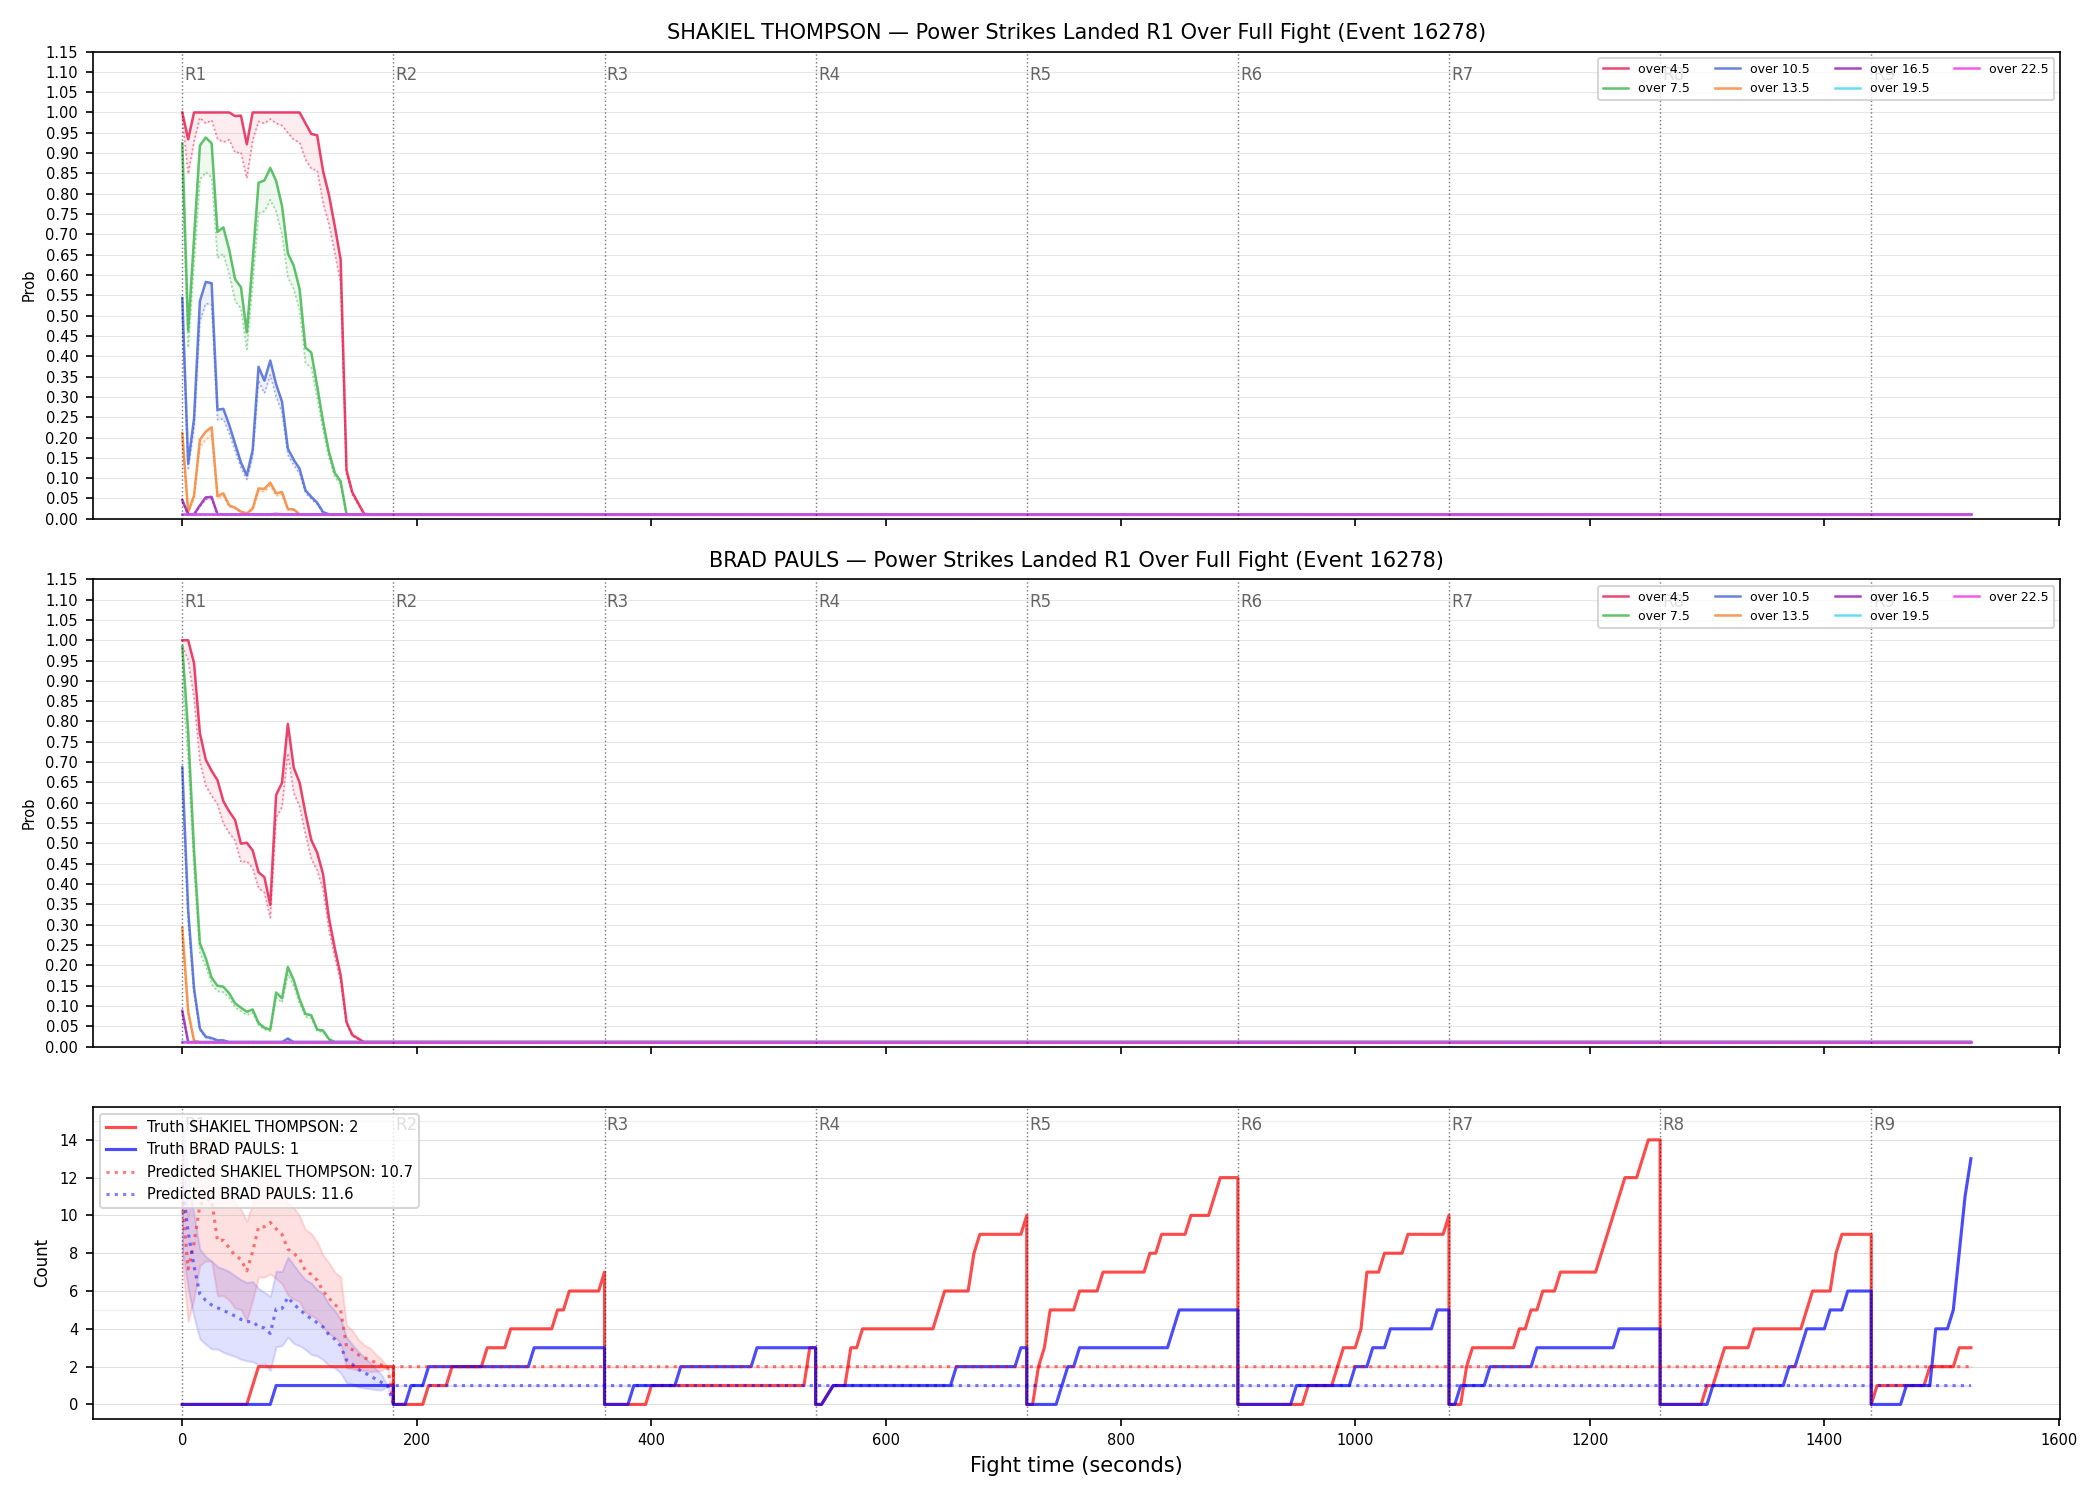Viewport: 2100px width, 1500px height.
Task: Click the BRAD PAULS Power Strikes chart title
Action: point(1076,560)
